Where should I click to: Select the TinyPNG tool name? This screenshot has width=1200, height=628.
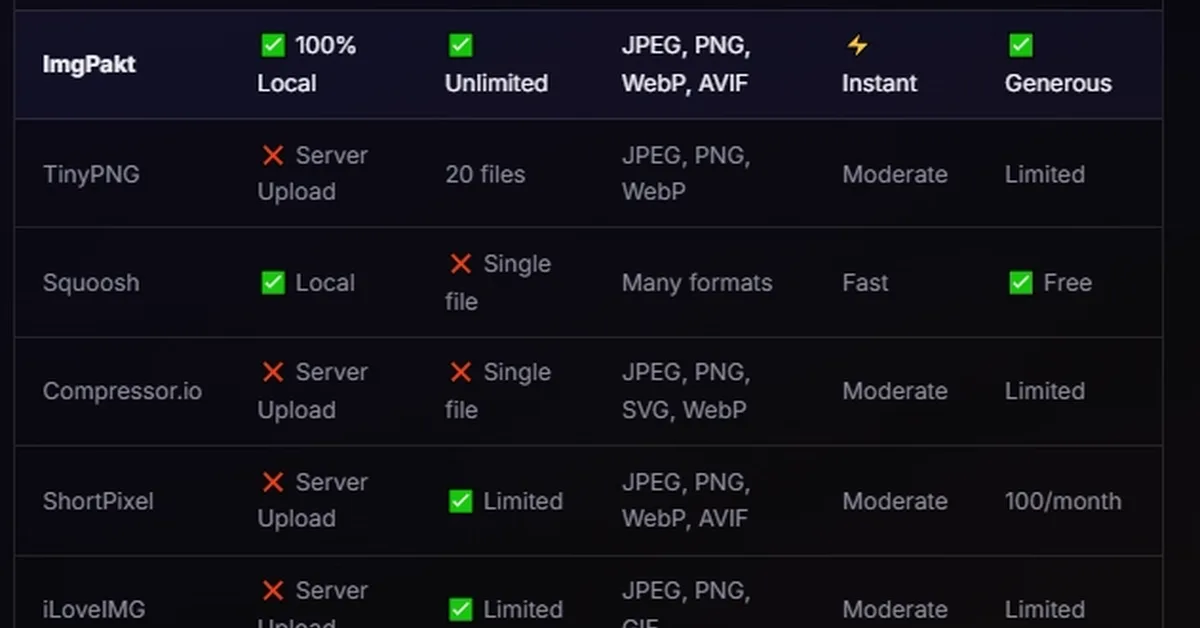[91, 174]
